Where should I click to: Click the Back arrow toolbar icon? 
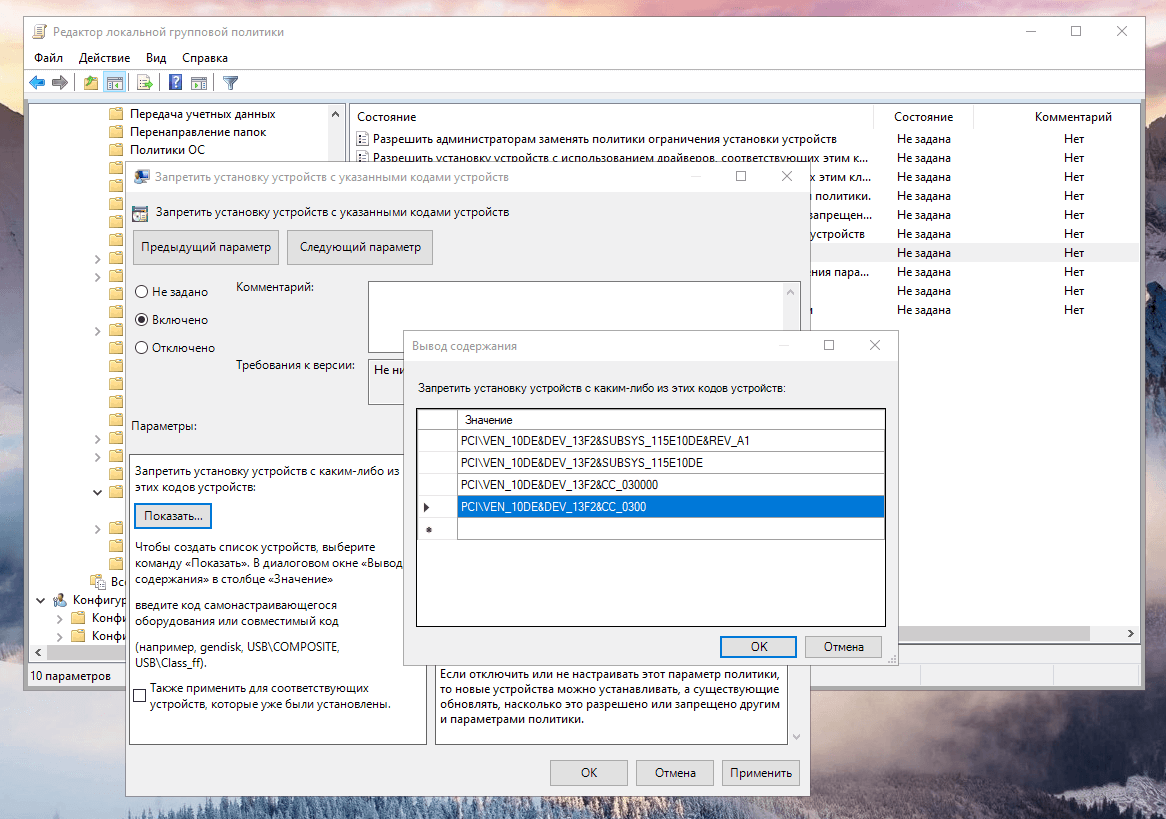point(37,83)
